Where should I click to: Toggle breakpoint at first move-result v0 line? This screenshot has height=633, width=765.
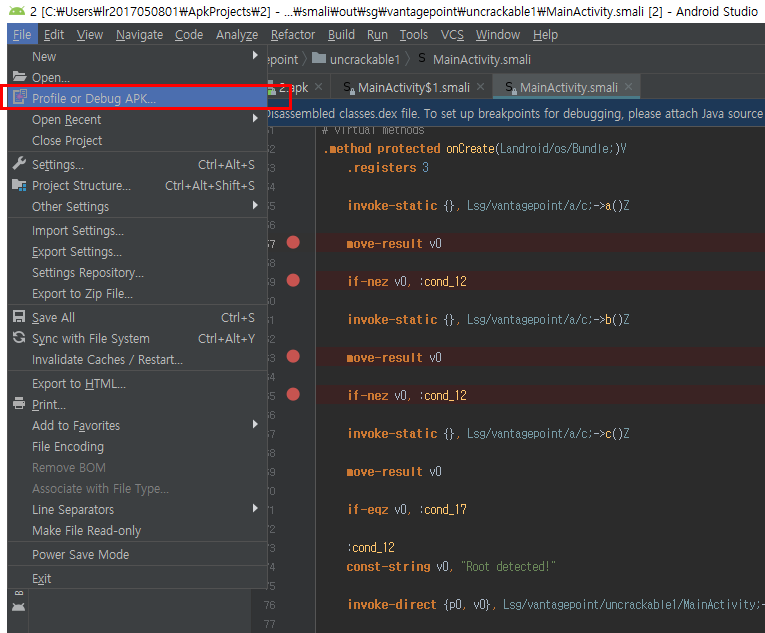293,242
